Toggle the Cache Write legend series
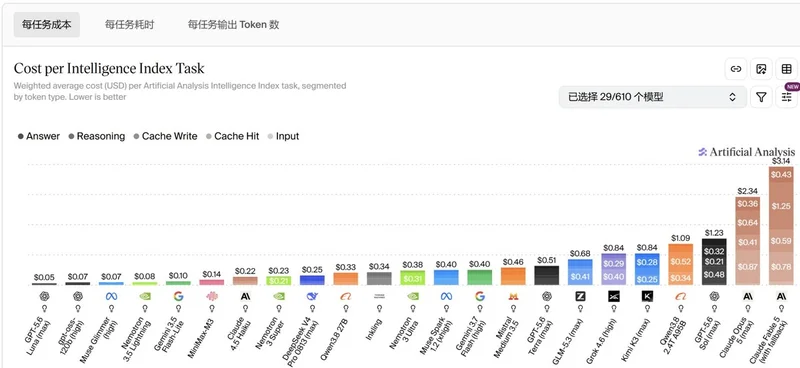This screenshot has width=800, height=368. (x=165, y=136)
